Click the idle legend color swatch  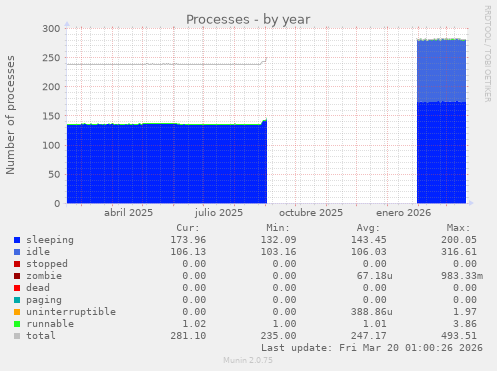point(17,252)
